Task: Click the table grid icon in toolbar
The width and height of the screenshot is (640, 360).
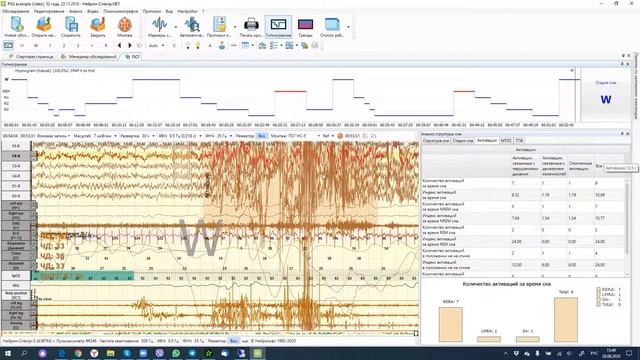Action: [245, 45]
